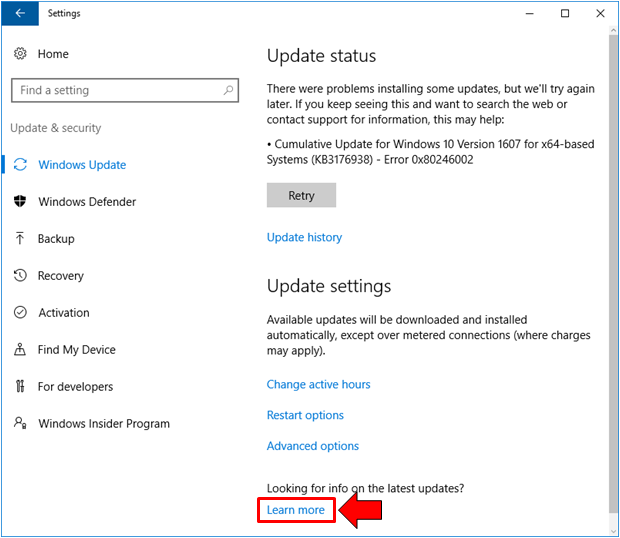Screen dimensions: 620x538
Task: Click the Update status heading
Action: point(321,56)
